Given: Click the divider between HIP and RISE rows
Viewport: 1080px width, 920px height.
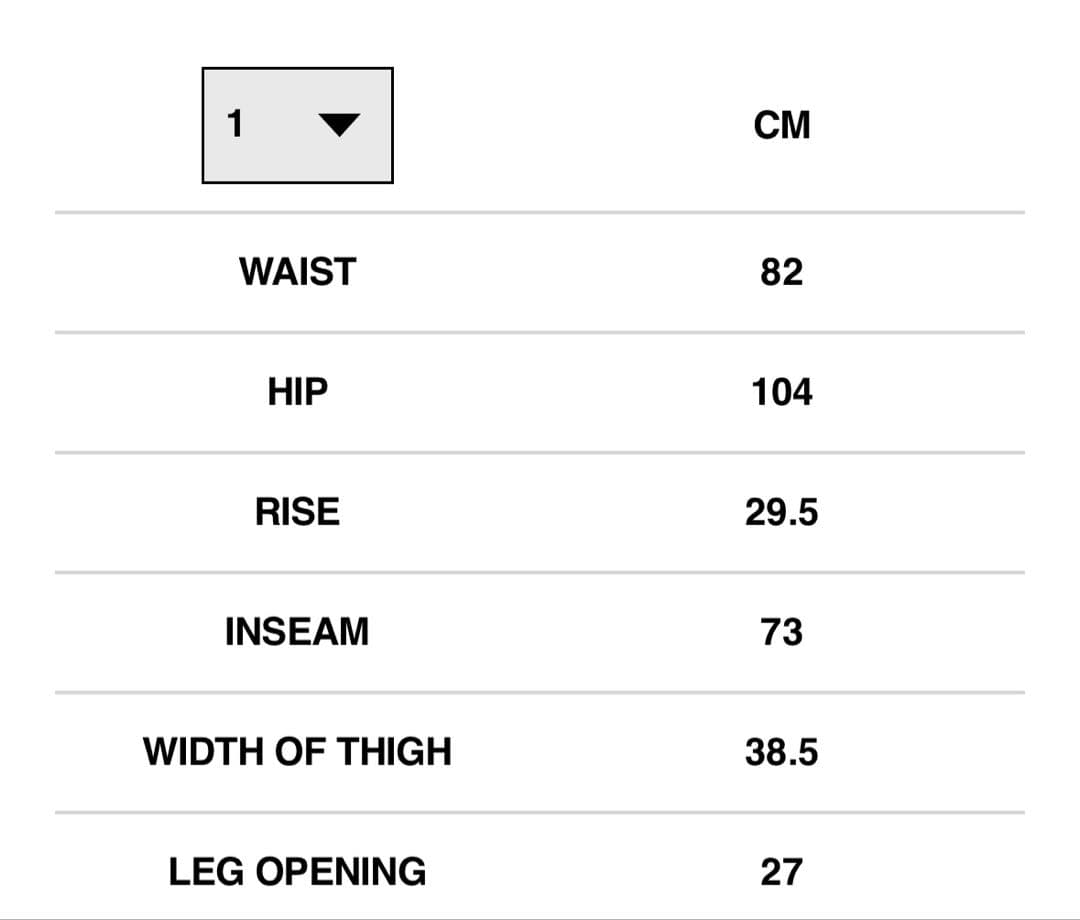Looking at the screenshot, I should click(540, 452).
